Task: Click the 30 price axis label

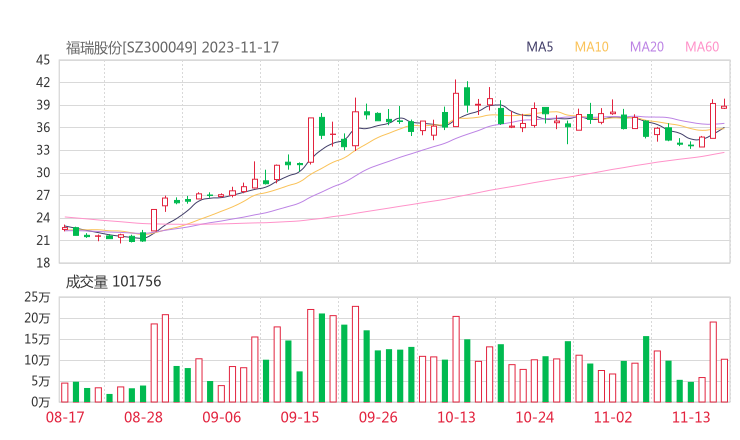Action: [43, 173]
